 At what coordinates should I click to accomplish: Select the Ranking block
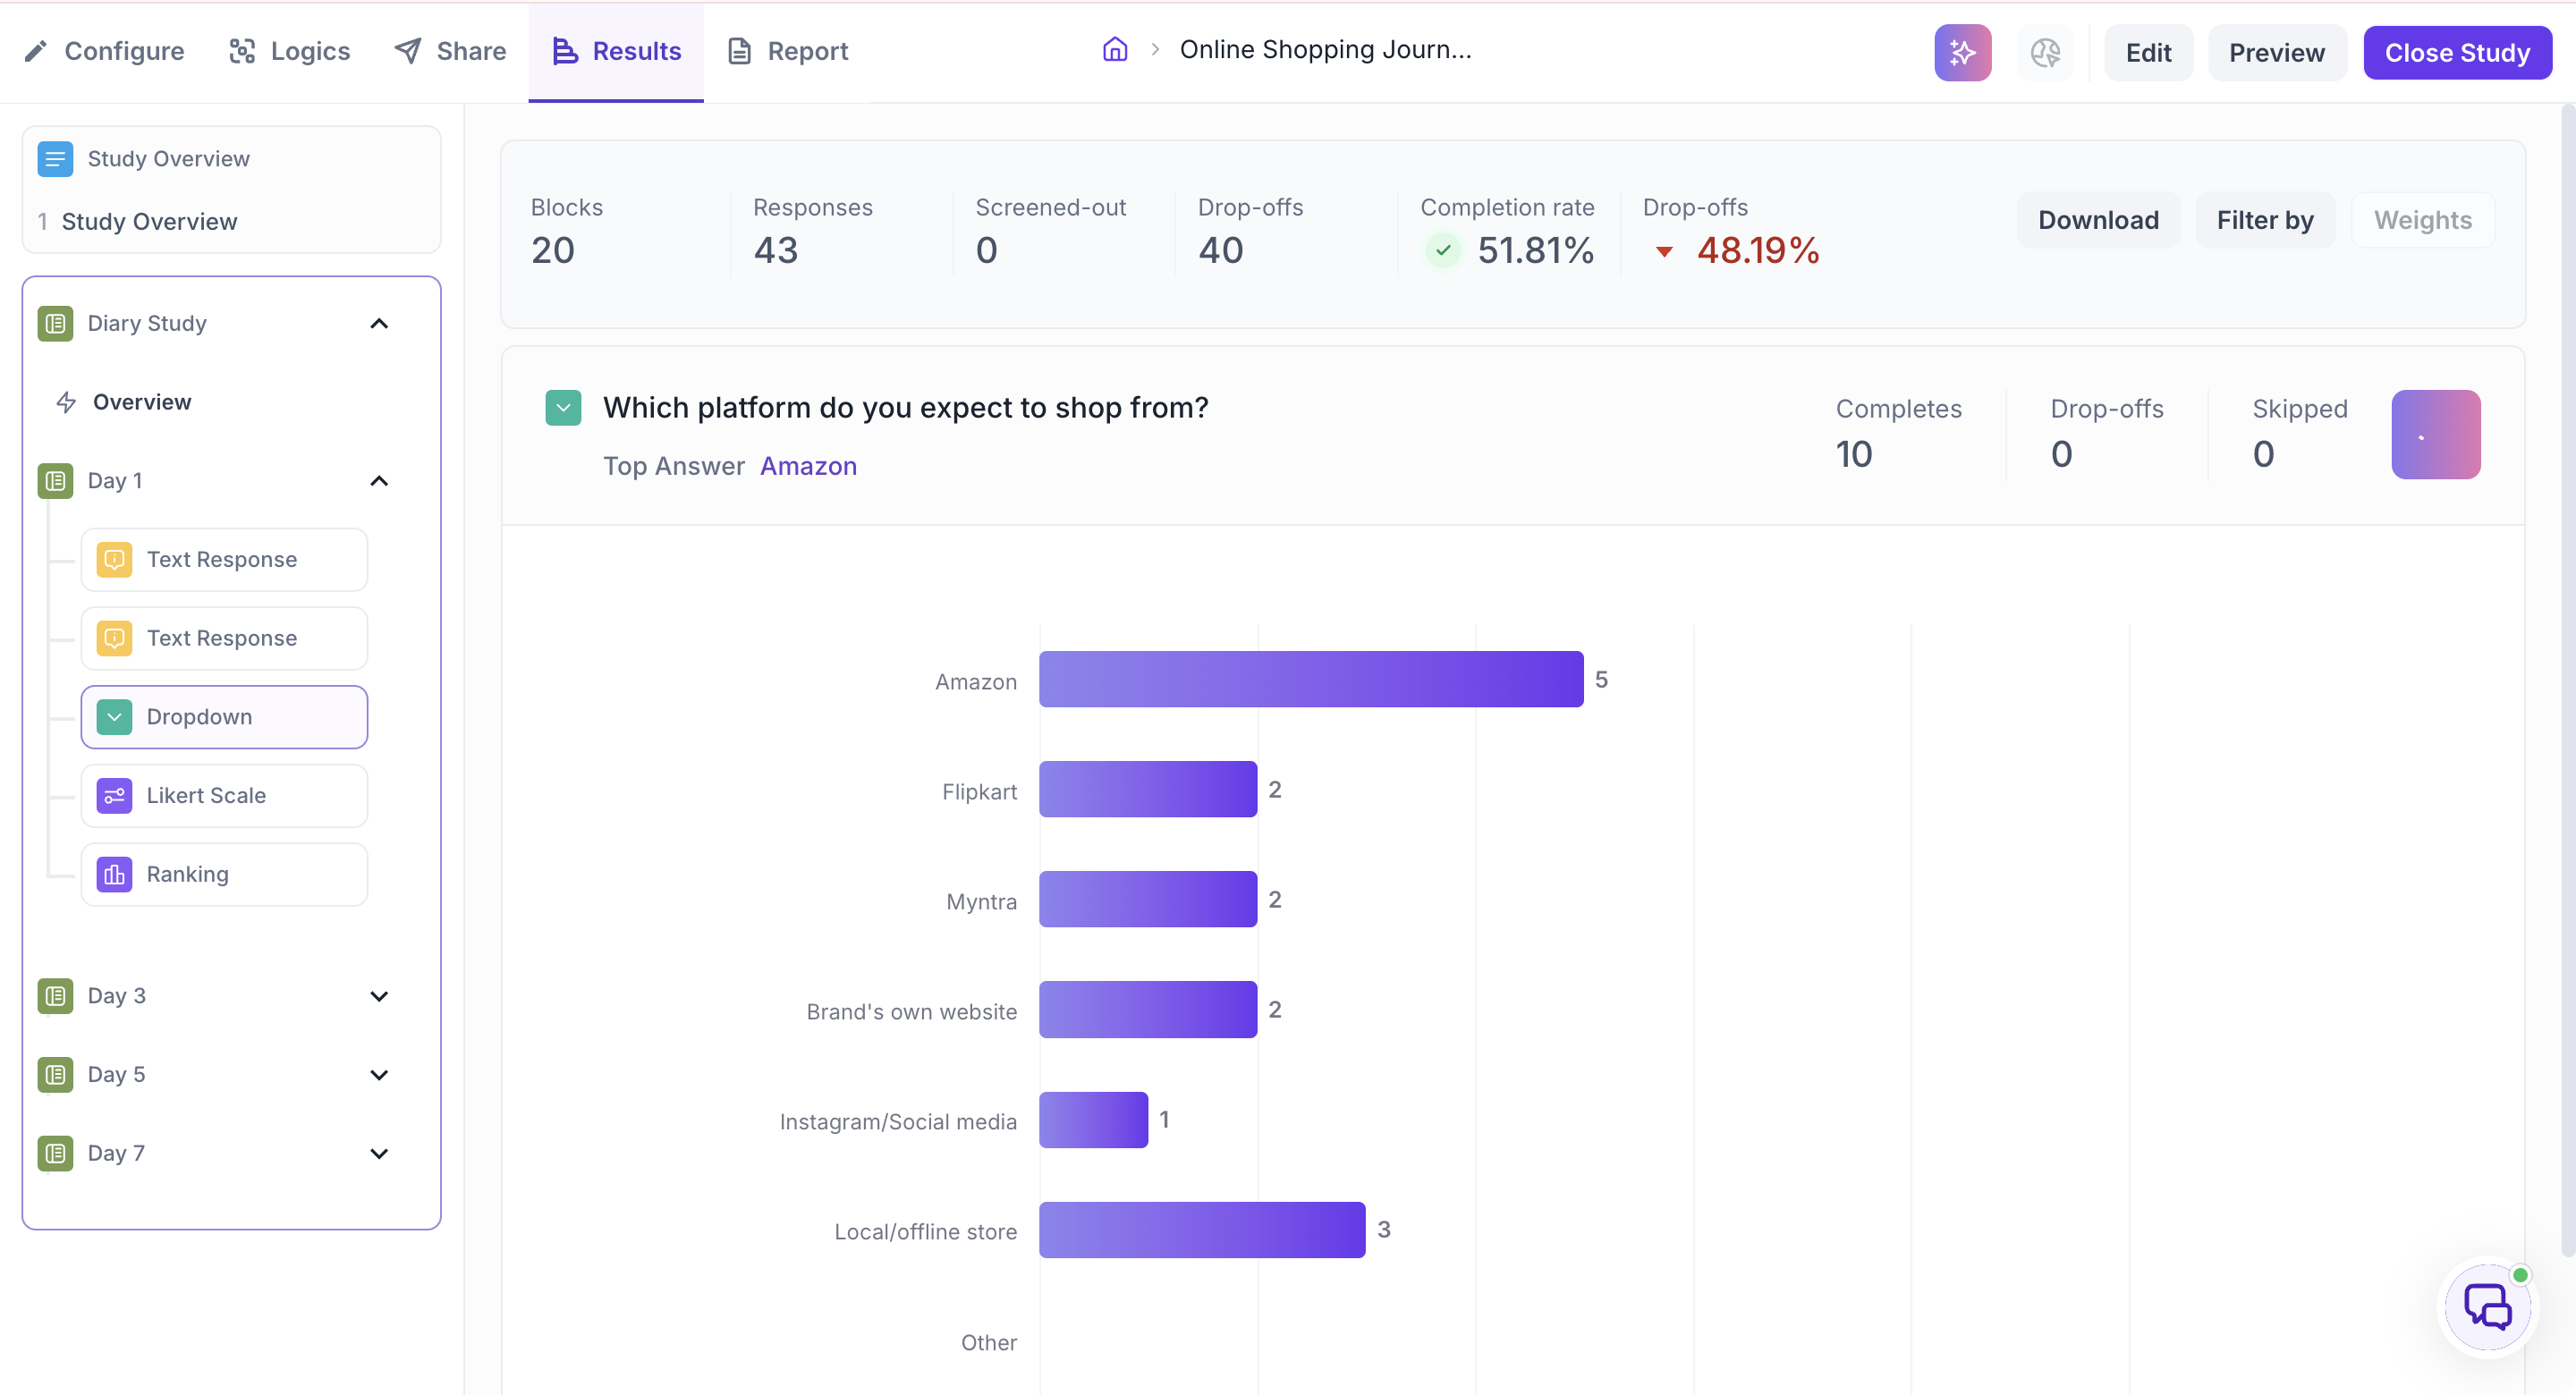click(x=224, y=874)
